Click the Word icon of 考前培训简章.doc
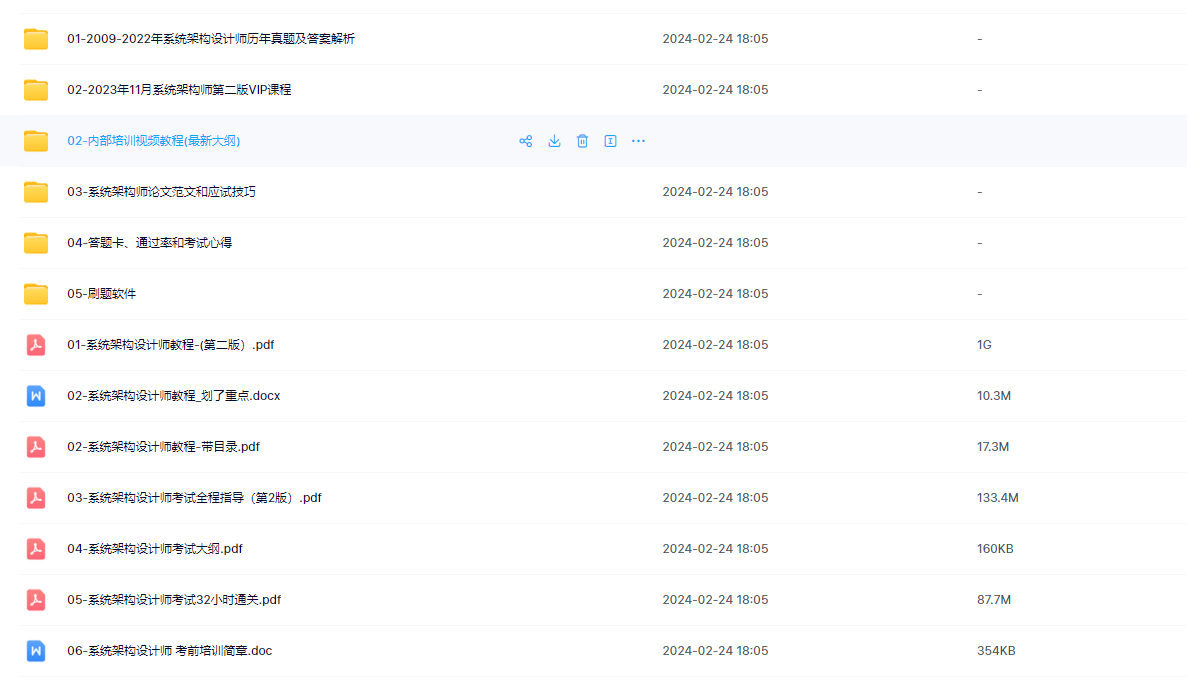Viewport: 1187px width, 700px height. coord(36,651)
